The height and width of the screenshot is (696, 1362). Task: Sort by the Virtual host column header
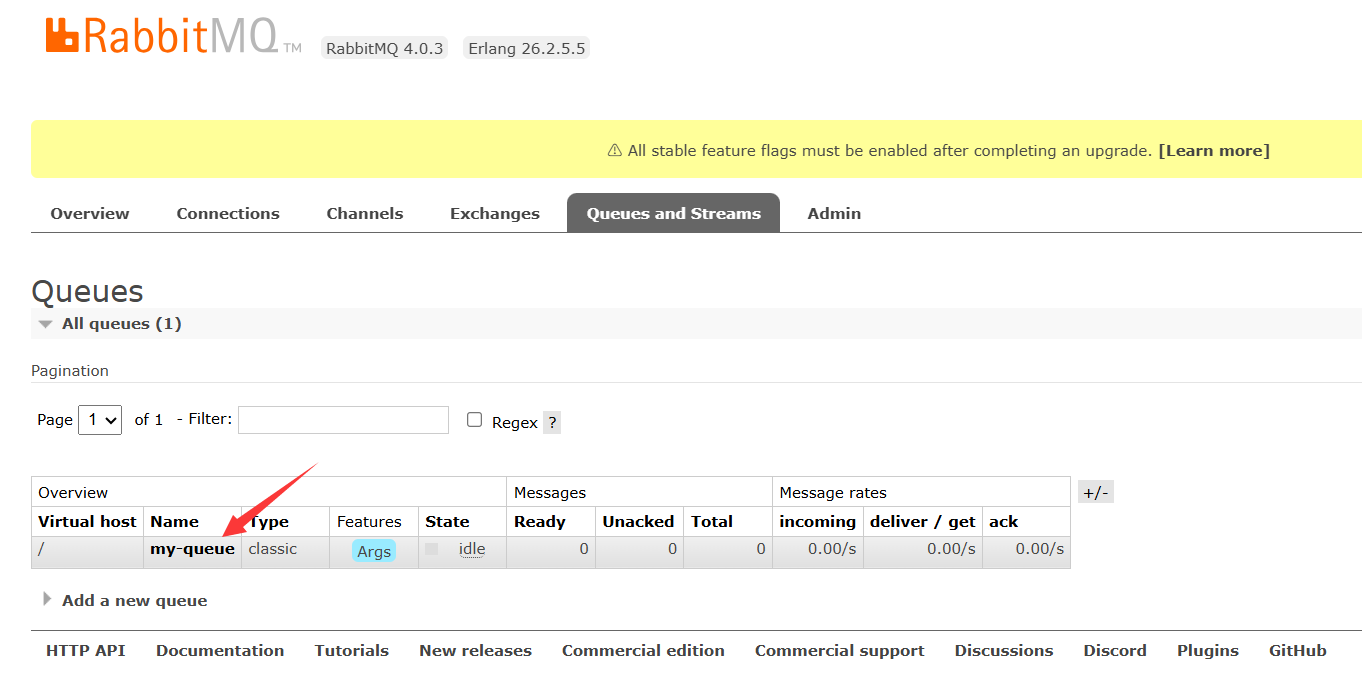click(x=87, y=522)
